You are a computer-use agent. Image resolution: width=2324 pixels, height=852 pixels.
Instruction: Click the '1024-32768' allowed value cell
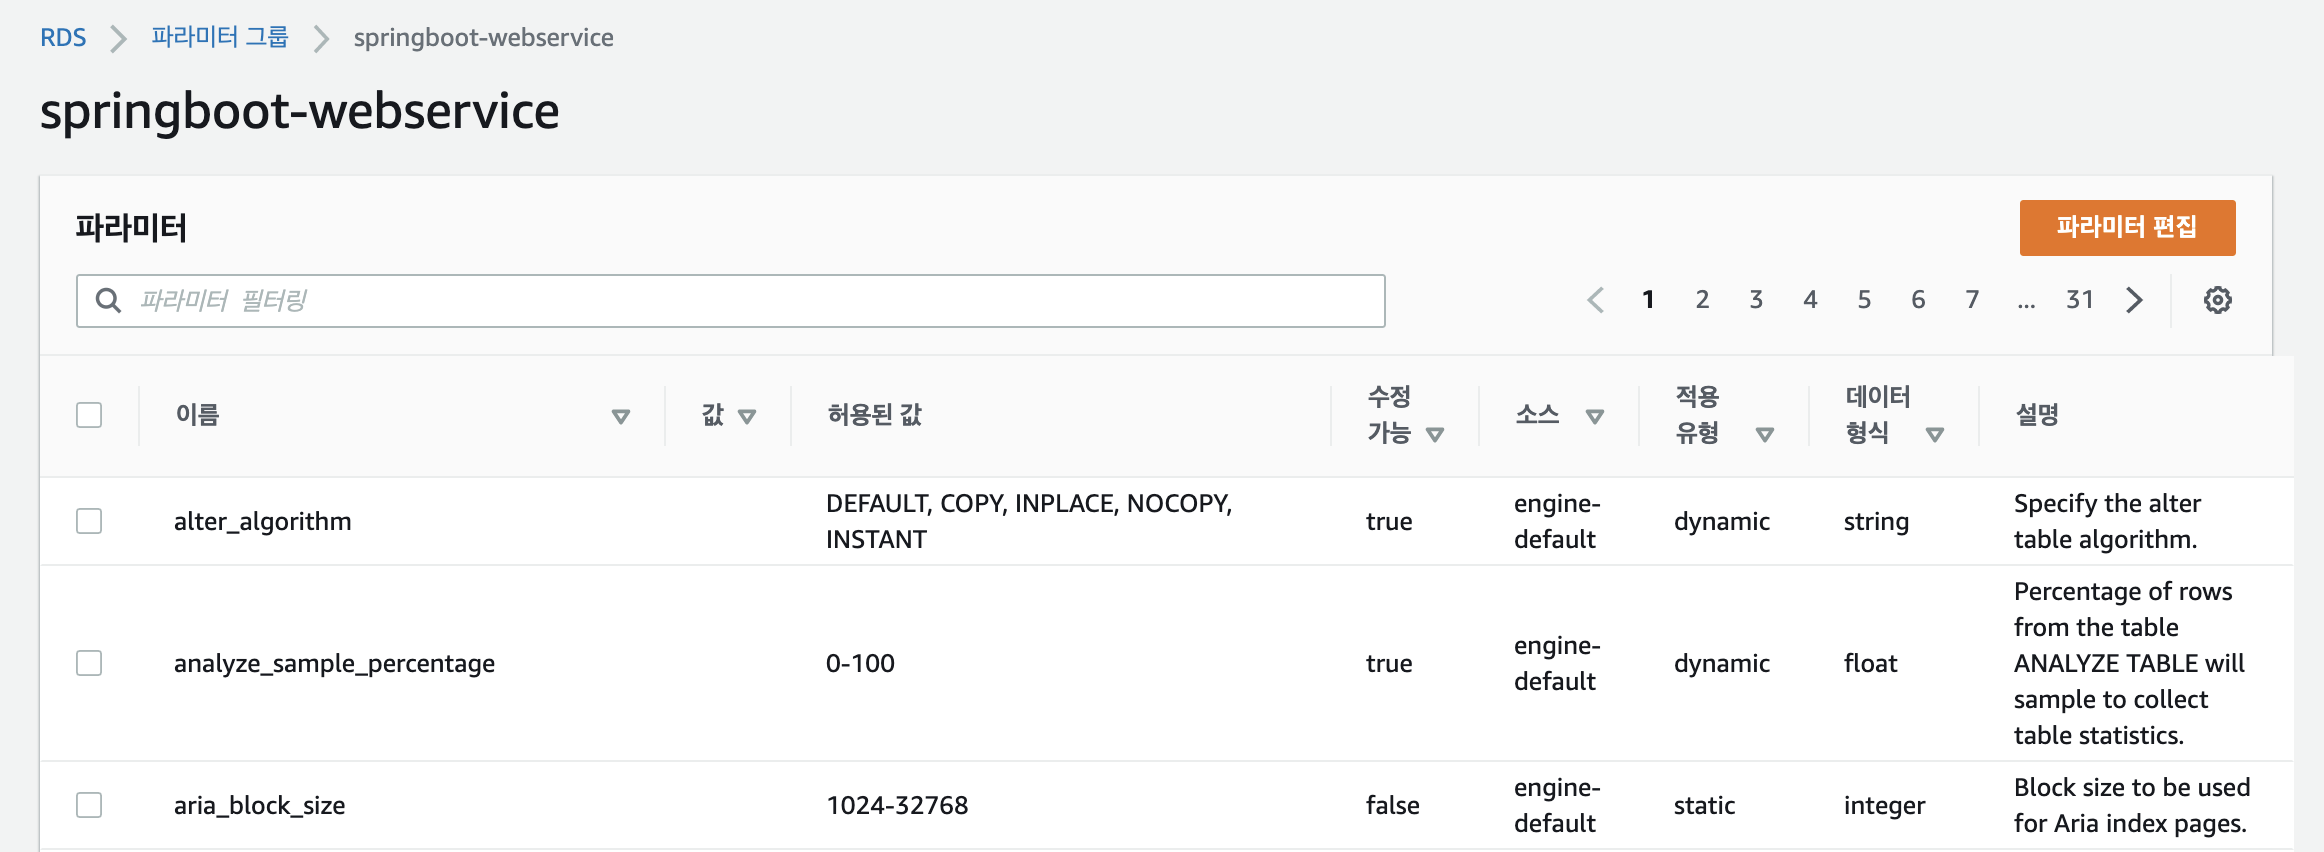897,806
